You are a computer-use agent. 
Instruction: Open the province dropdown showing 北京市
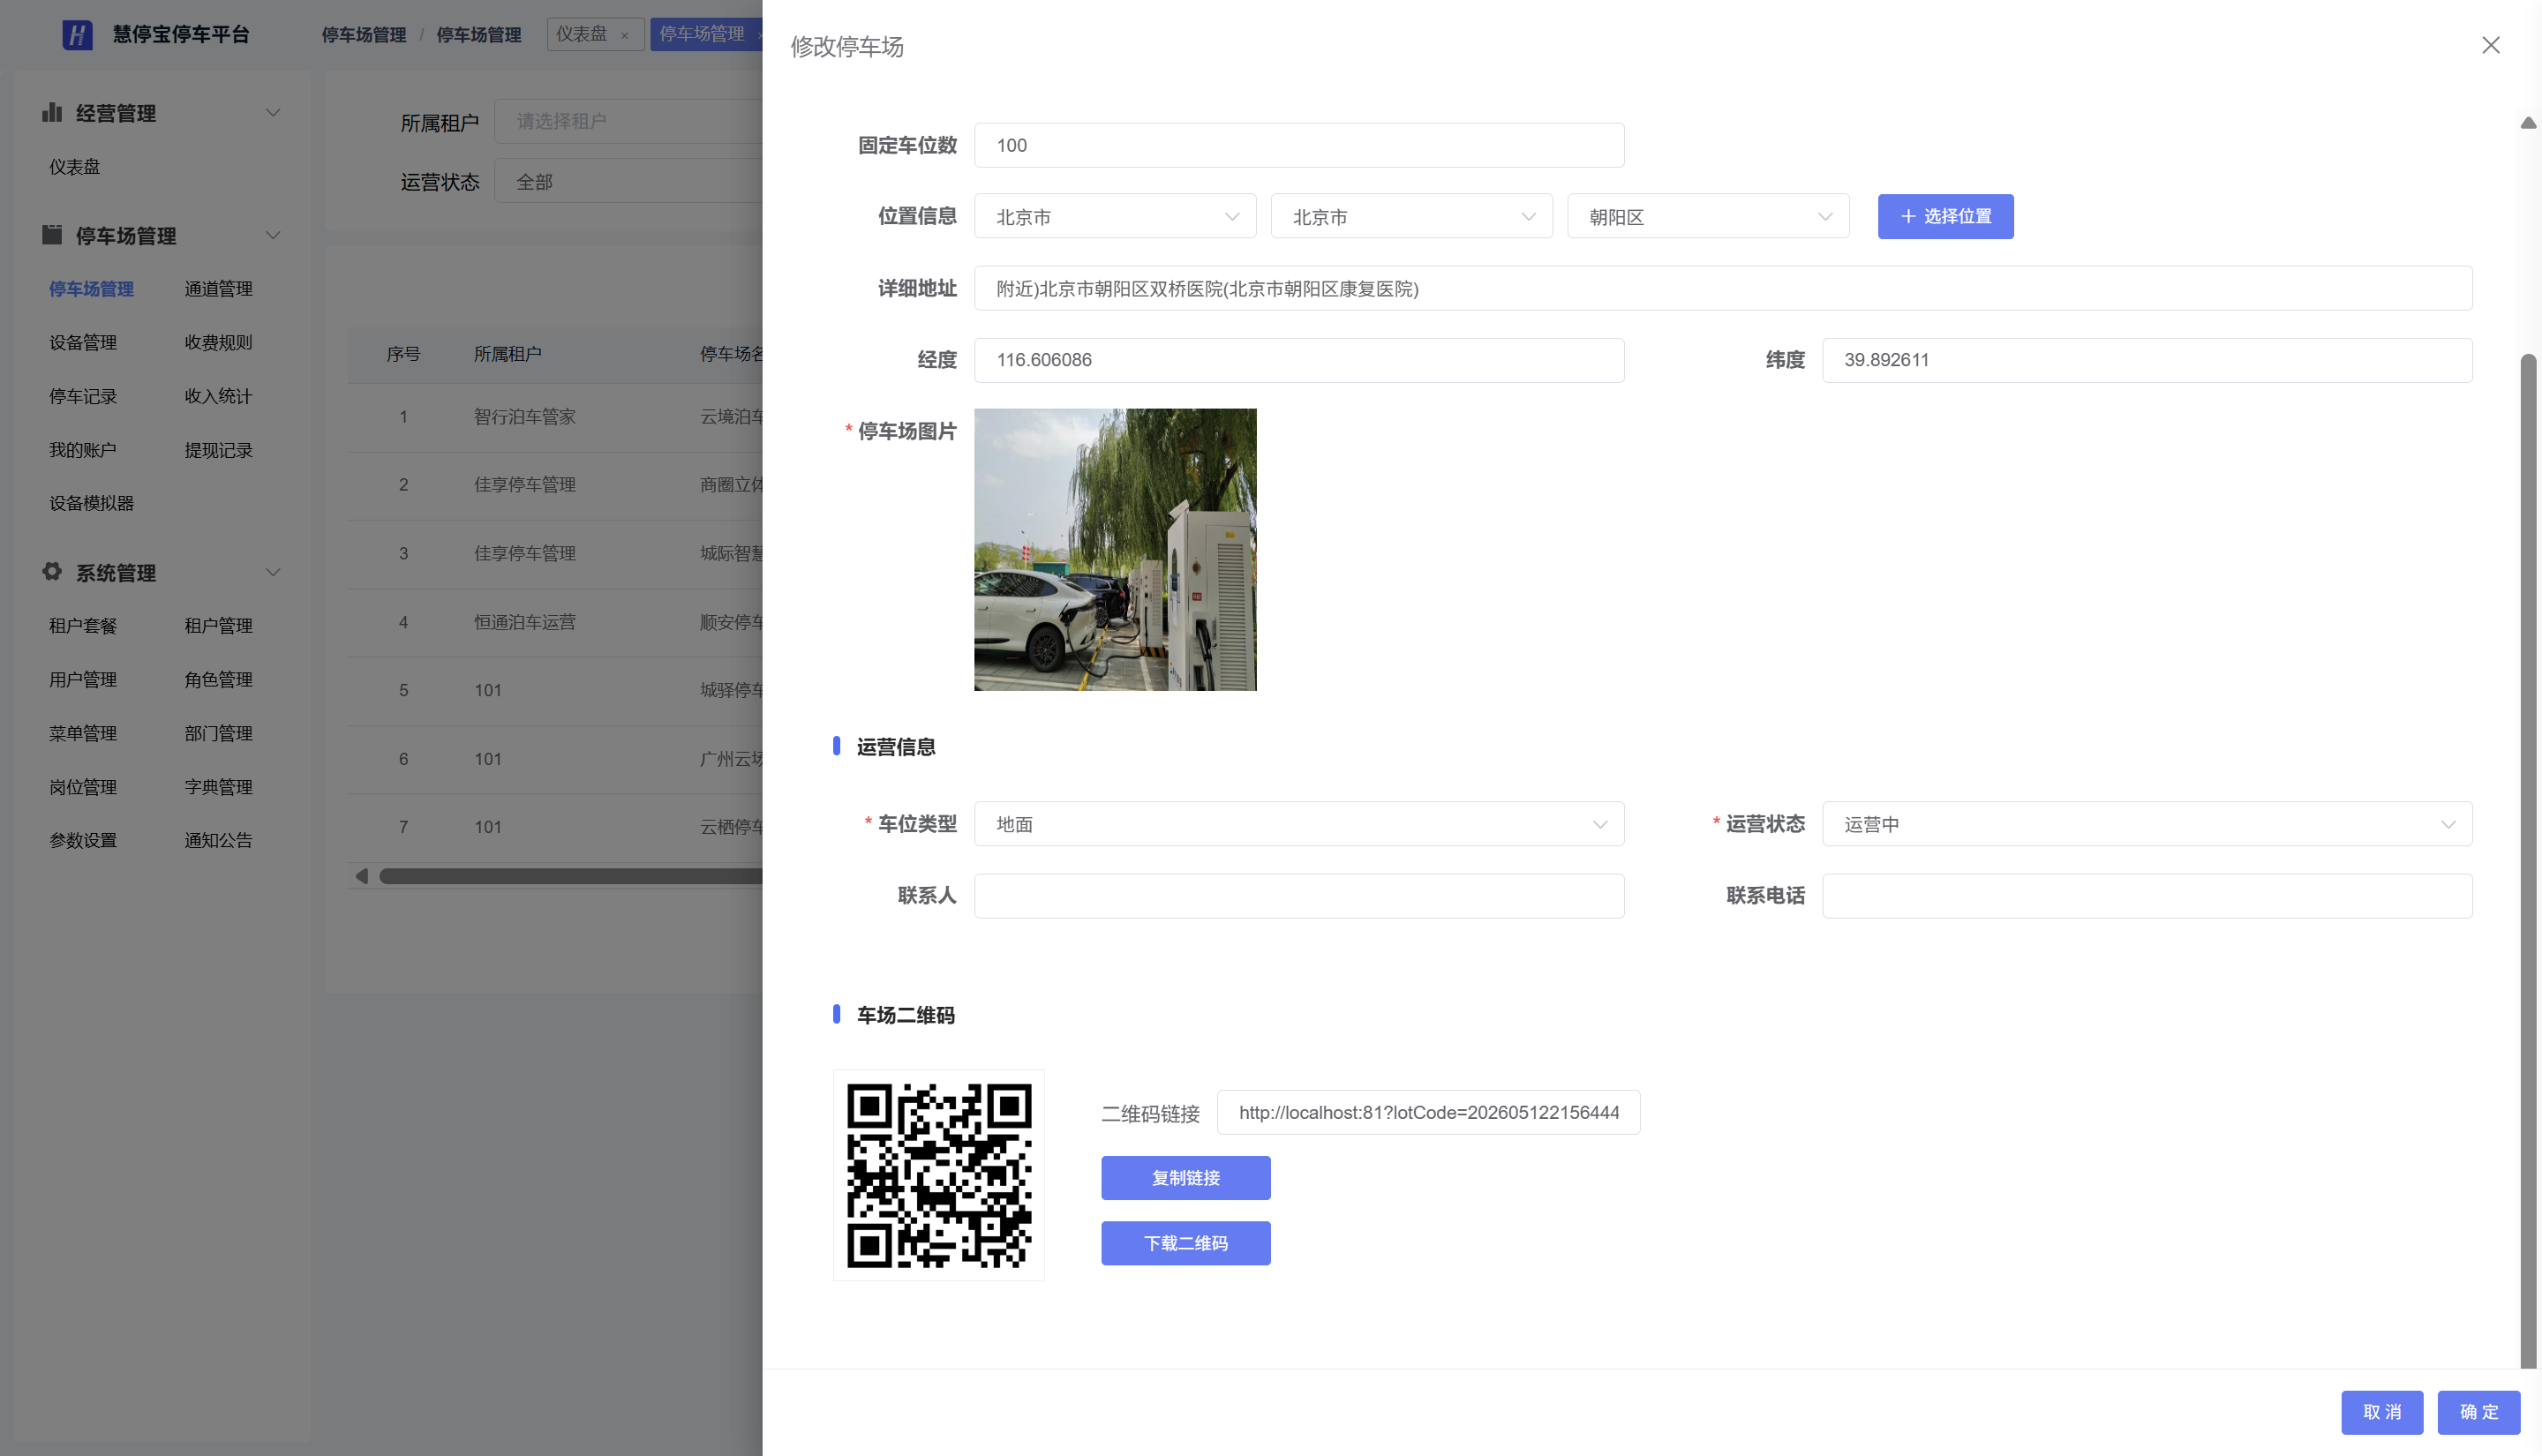1115,216
